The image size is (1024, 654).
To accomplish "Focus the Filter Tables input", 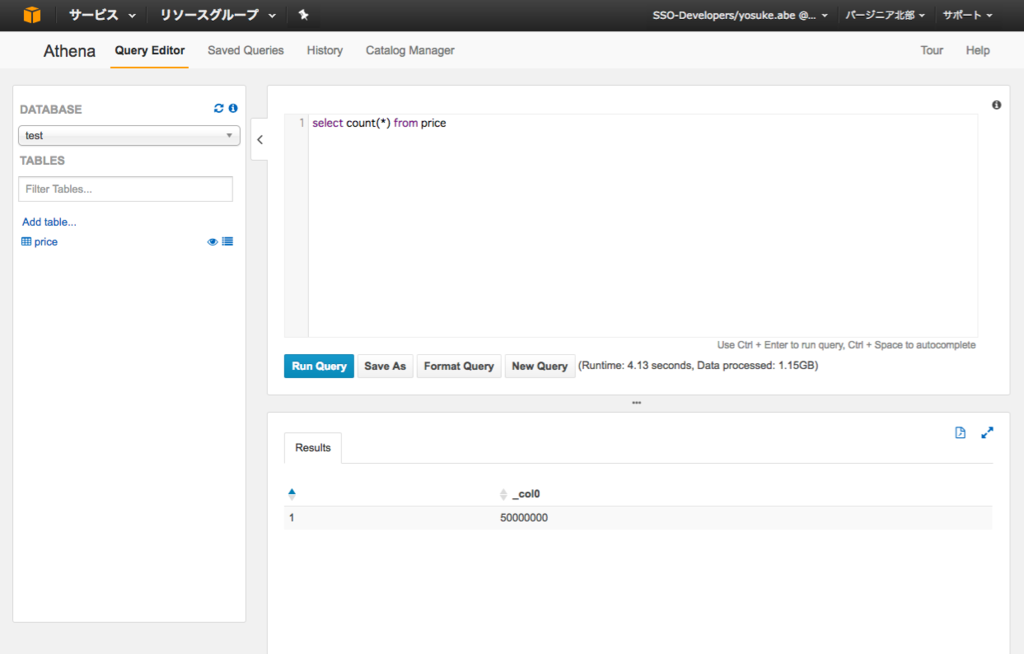I will [x=125, y=189].
